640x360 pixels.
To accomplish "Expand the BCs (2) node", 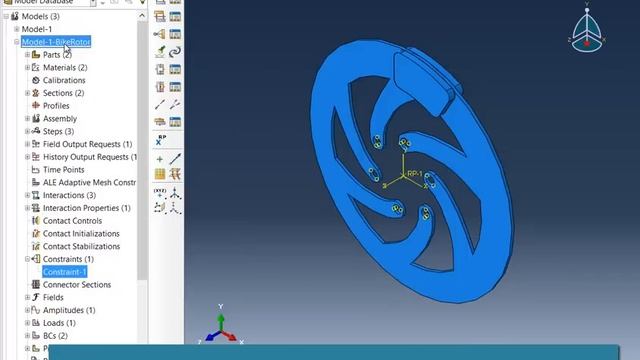I will point(27,336).
